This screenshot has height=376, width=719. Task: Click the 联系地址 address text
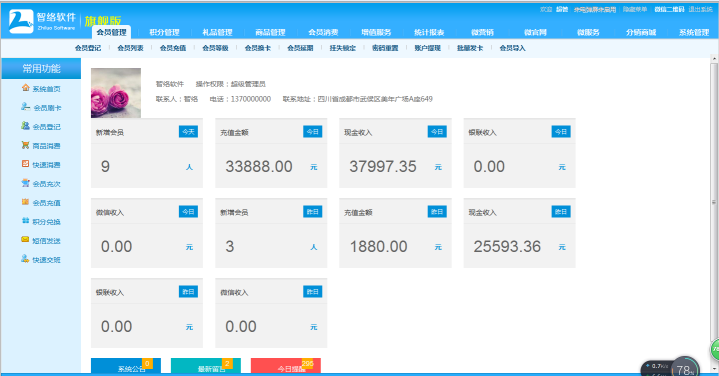(358, 99)
